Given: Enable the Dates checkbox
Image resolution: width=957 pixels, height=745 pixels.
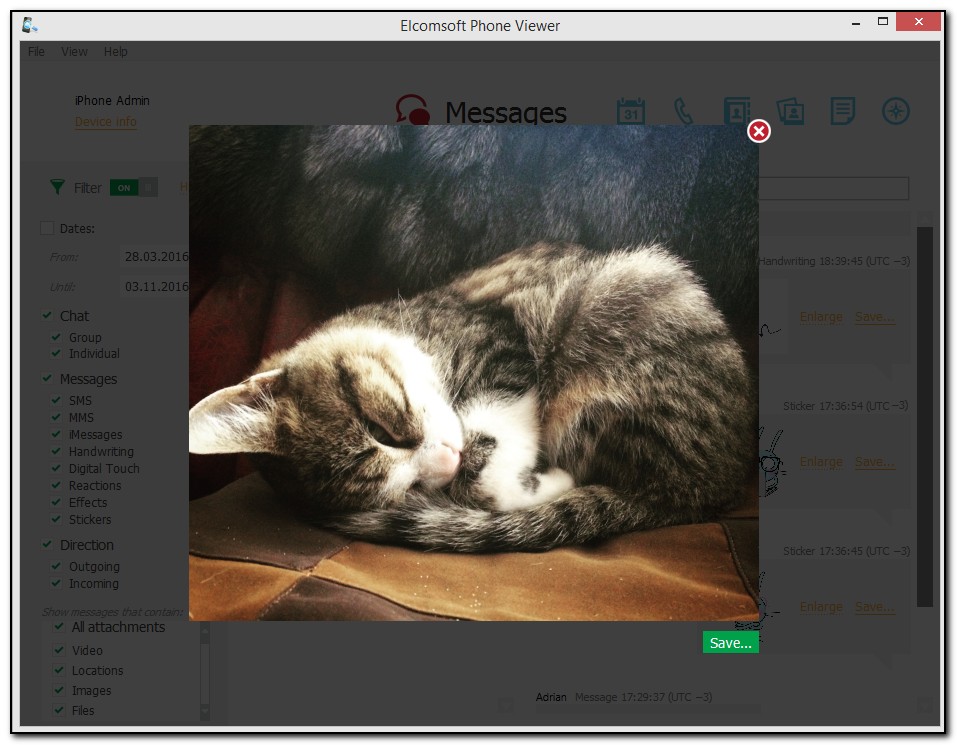Looking at the screenshot, I should click(x=47, y=228).
